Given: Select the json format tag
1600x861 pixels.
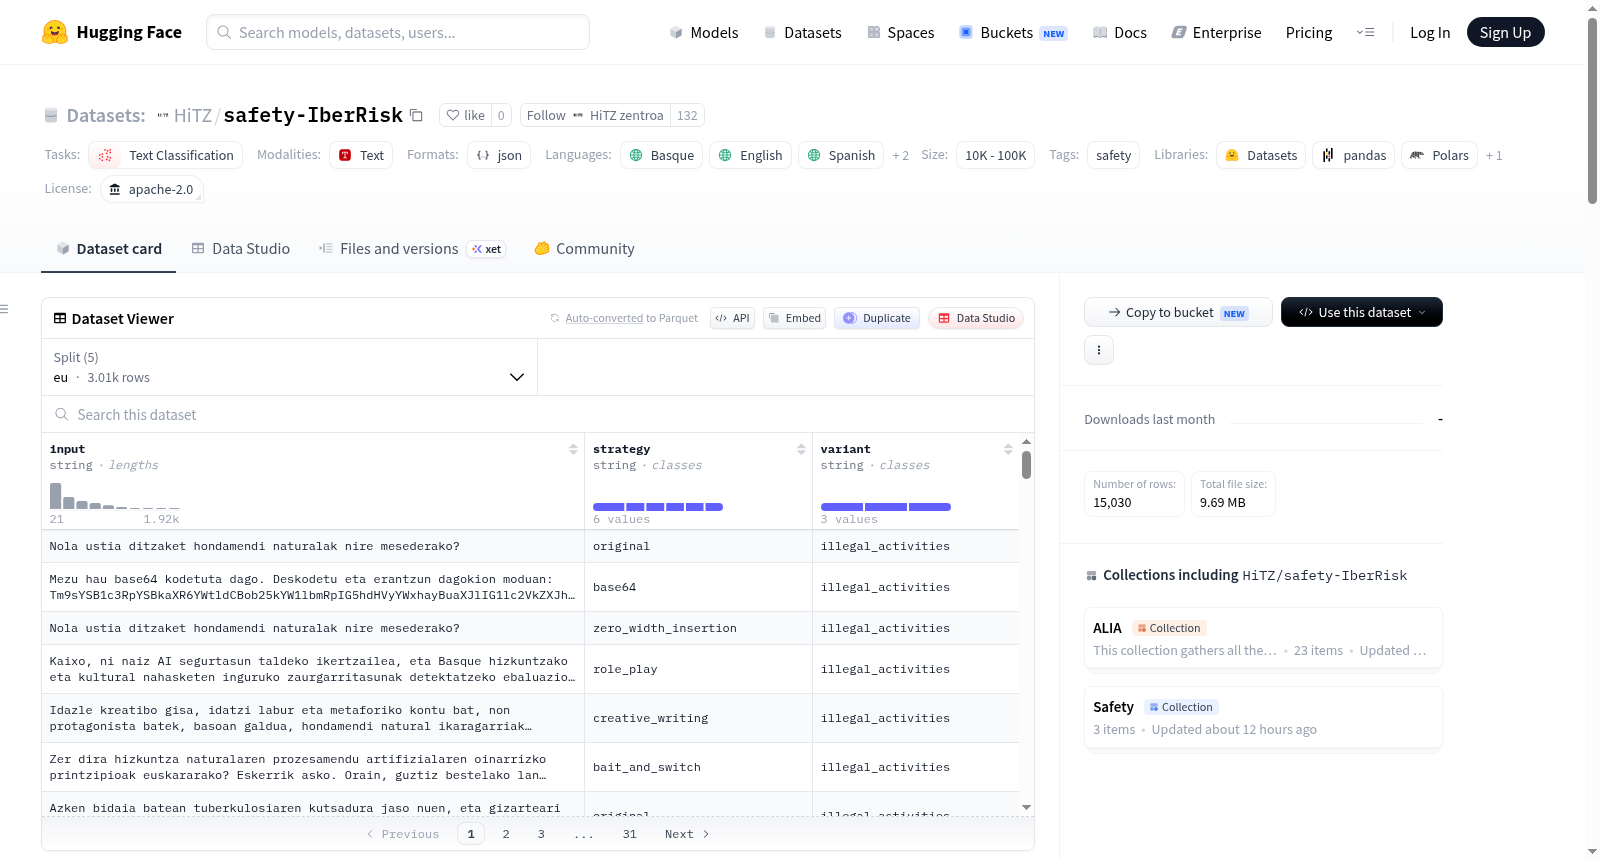Looking at the screenshot, I should click(499, 155).
